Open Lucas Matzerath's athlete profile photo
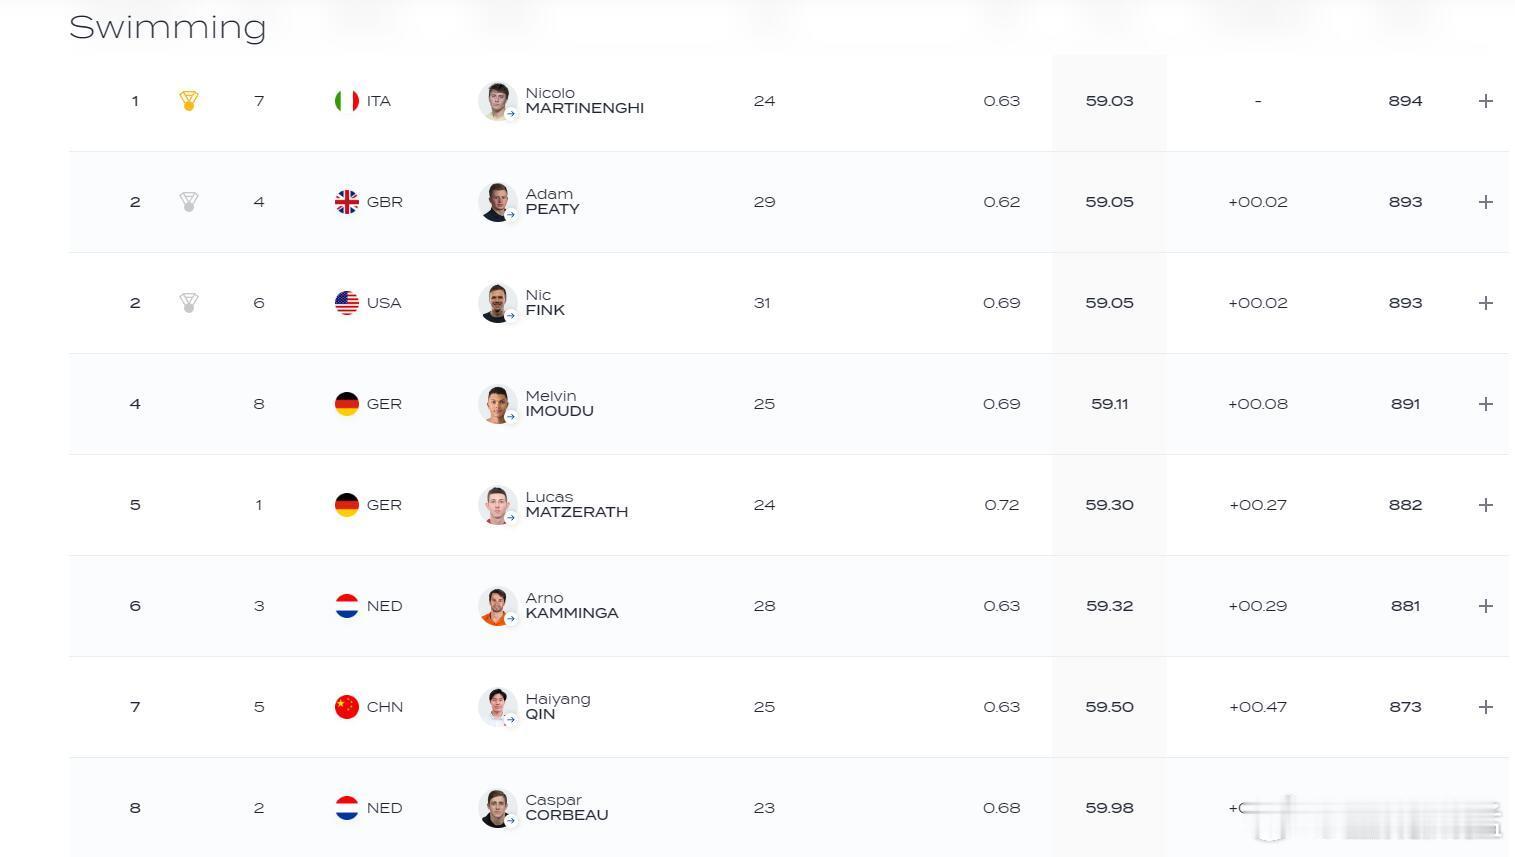 pos(497,505)
